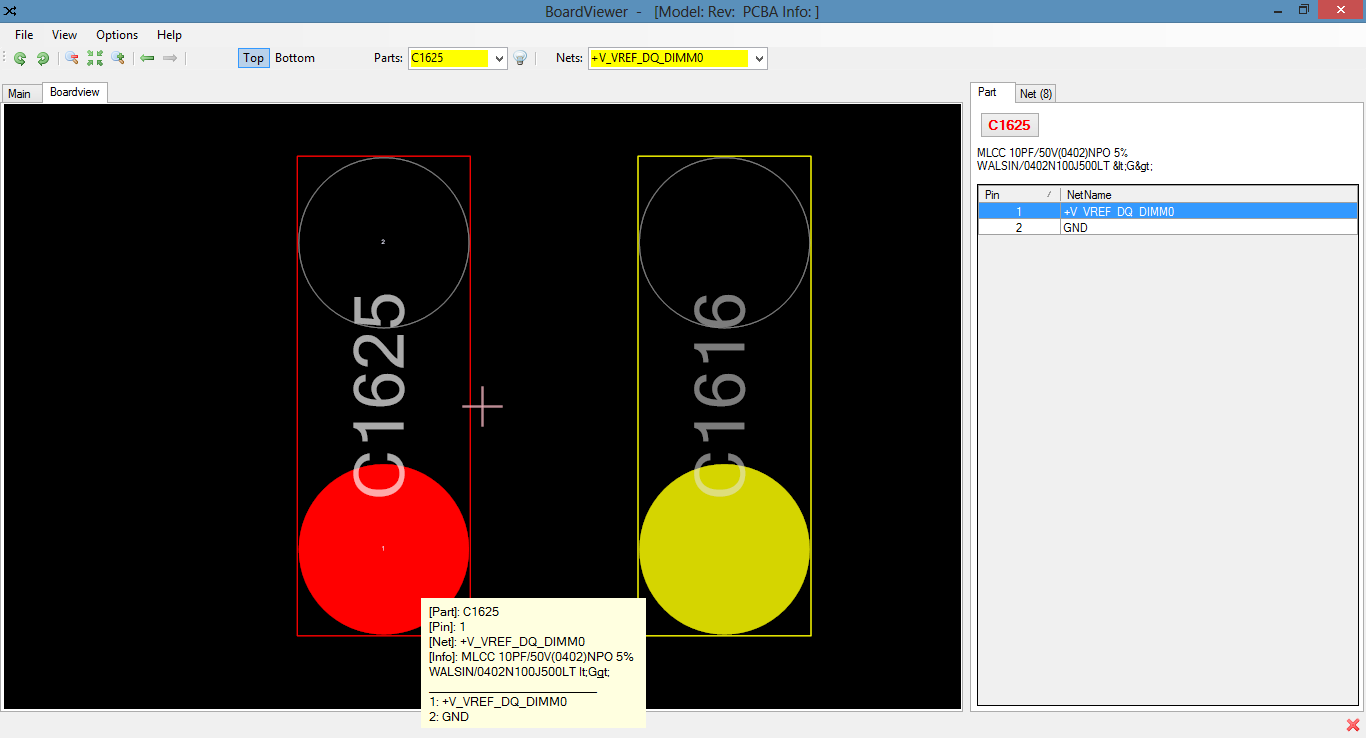Click the light bulb highlight icon
The height and width of the screenshot is (738, 1366).
pos(520,58)
